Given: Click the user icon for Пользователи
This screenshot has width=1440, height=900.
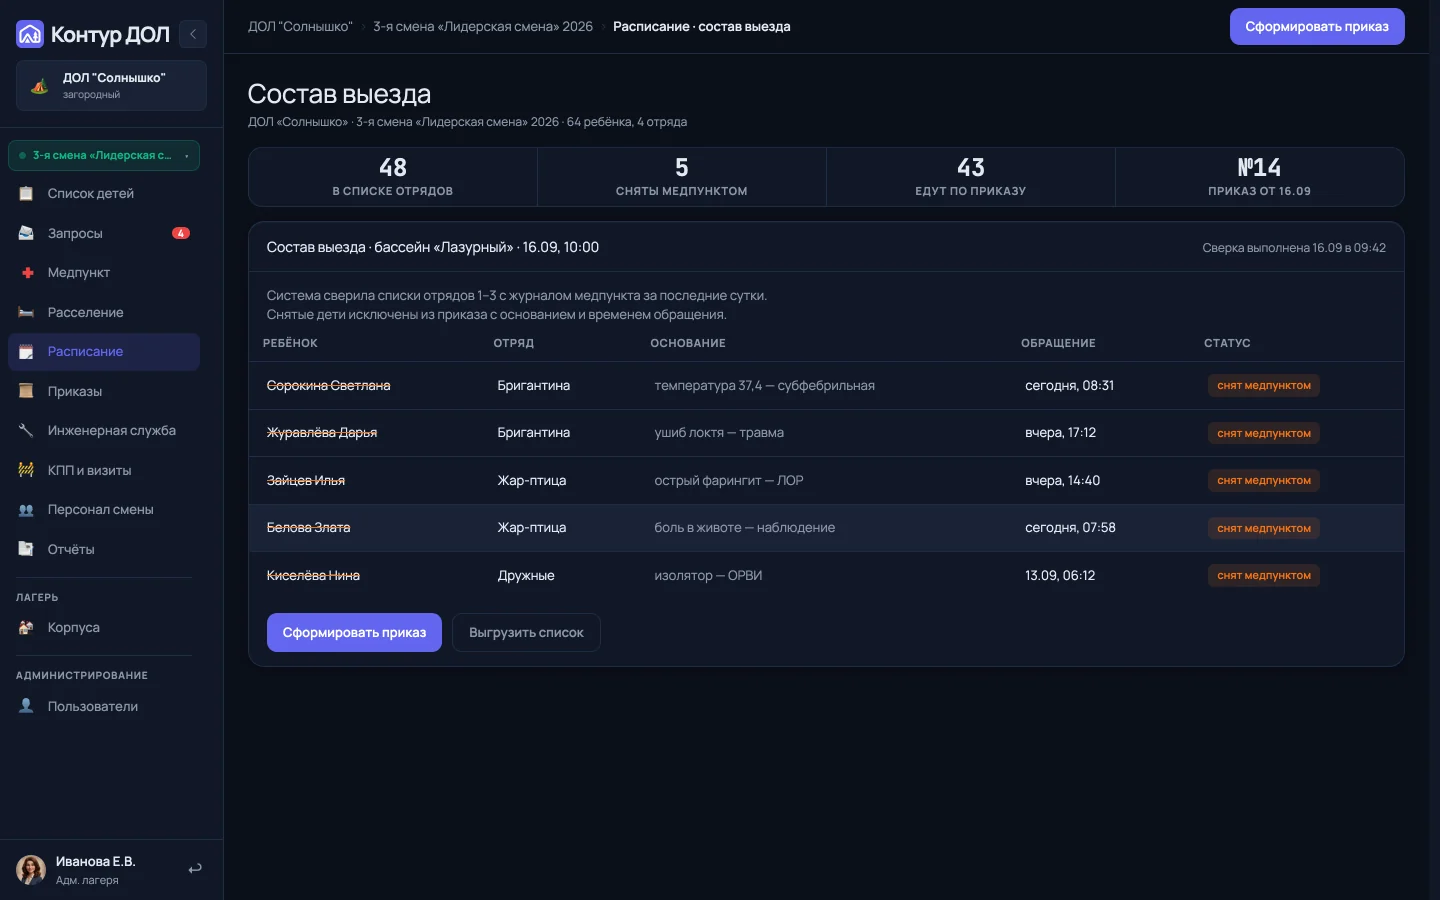Looking at the screenshot, I should click(26, 706).
